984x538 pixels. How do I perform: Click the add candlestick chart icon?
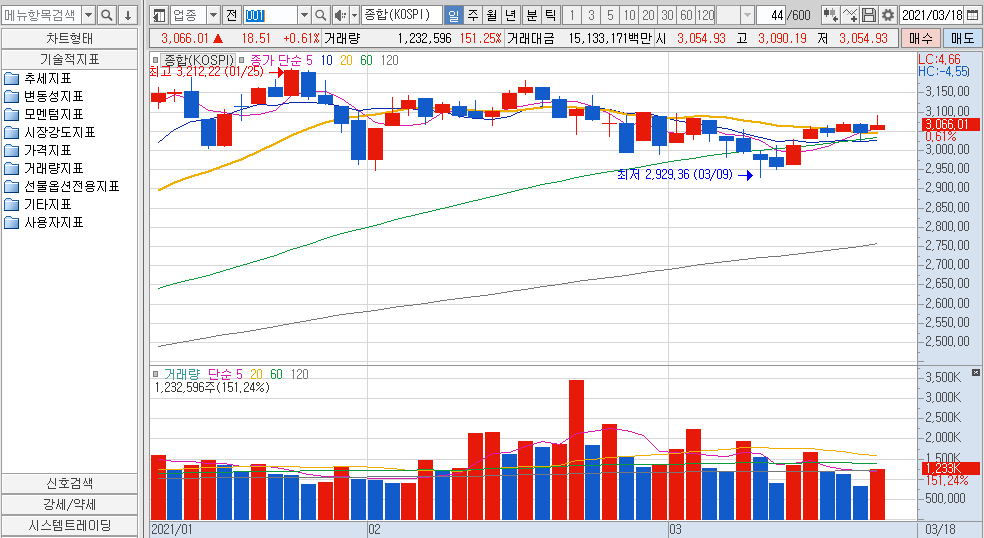[x=831, y=15]
